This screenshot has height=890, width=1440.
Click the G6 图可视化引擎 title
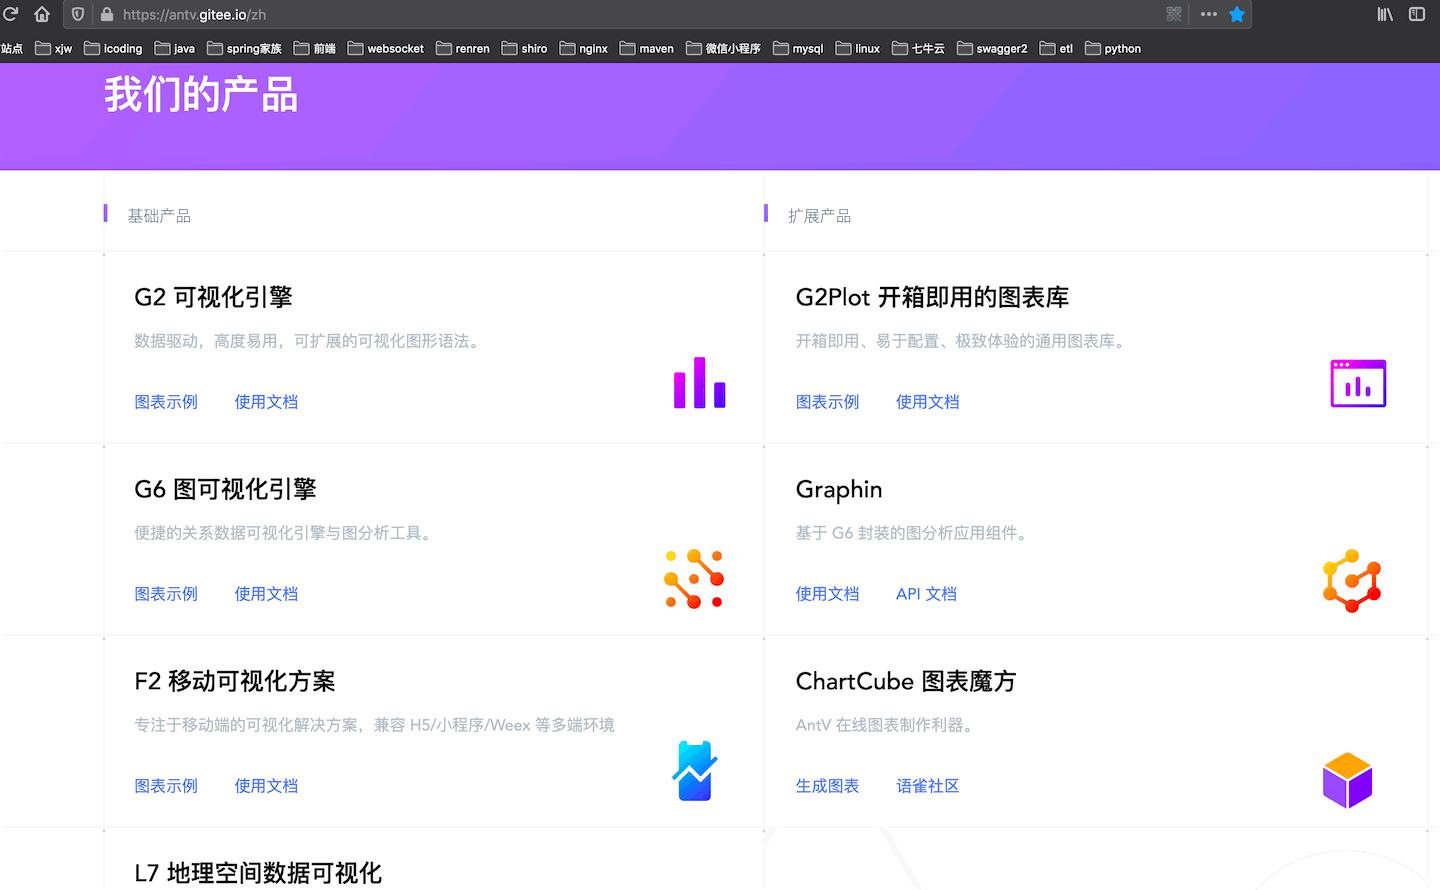(x=225, y=489)
